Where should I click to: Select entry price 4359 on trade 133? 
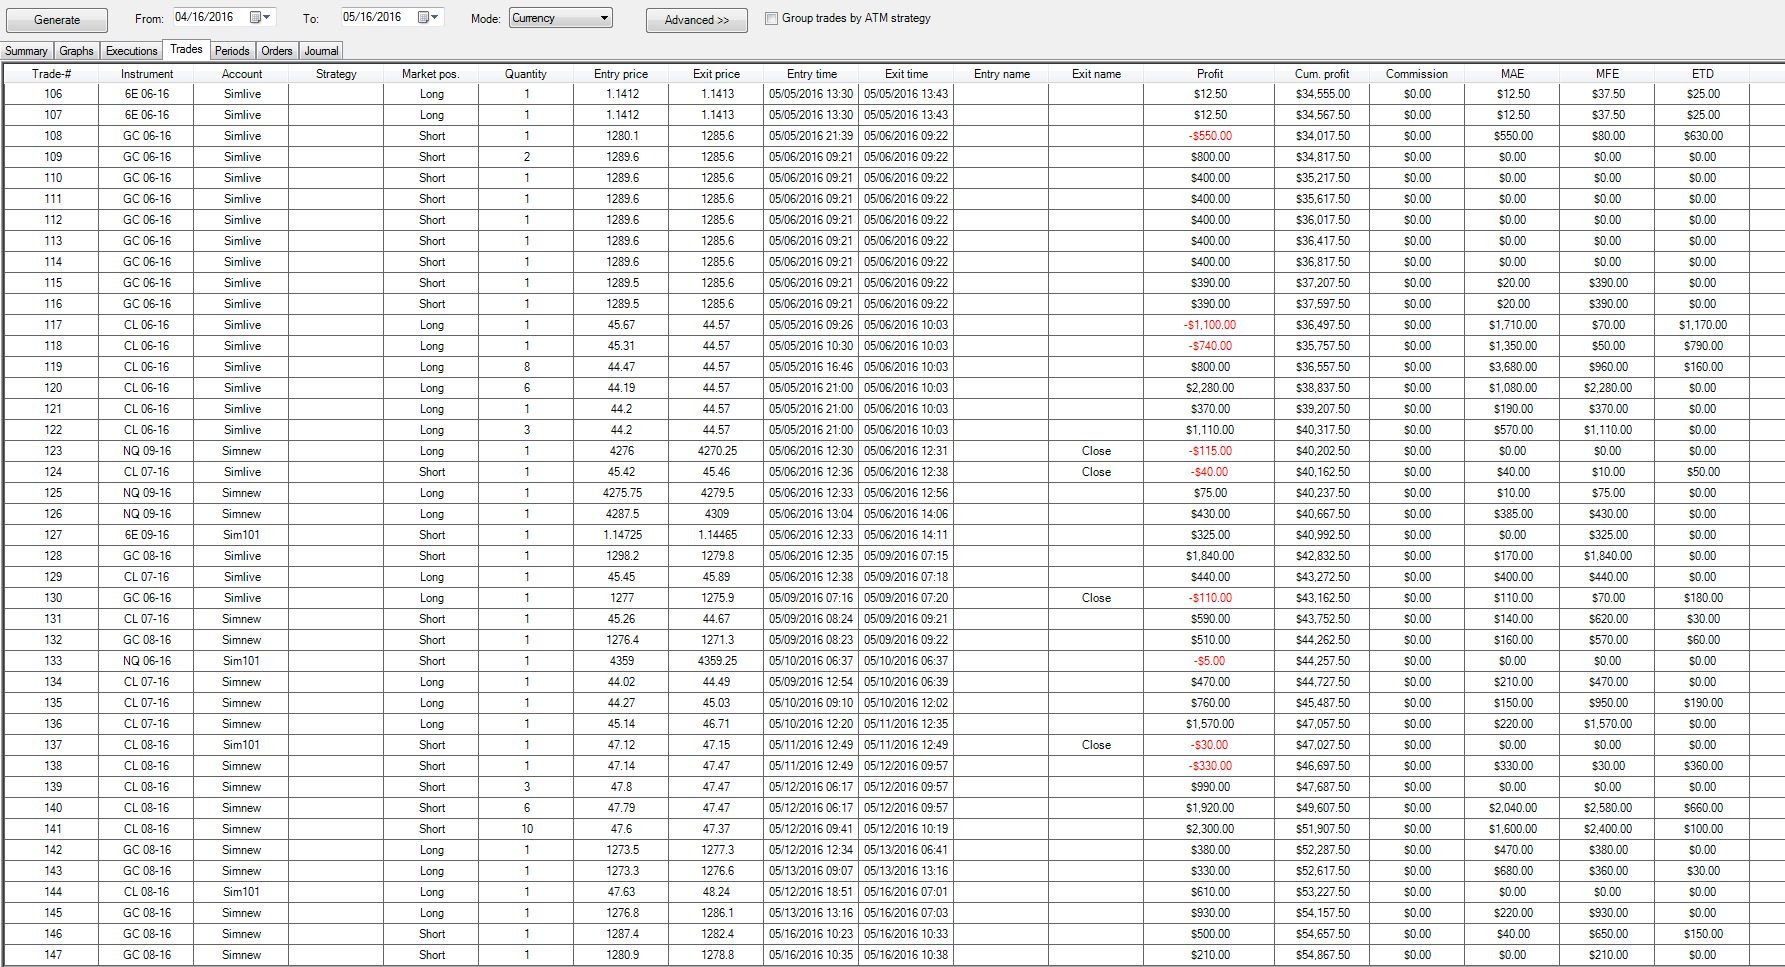(621, 661)
